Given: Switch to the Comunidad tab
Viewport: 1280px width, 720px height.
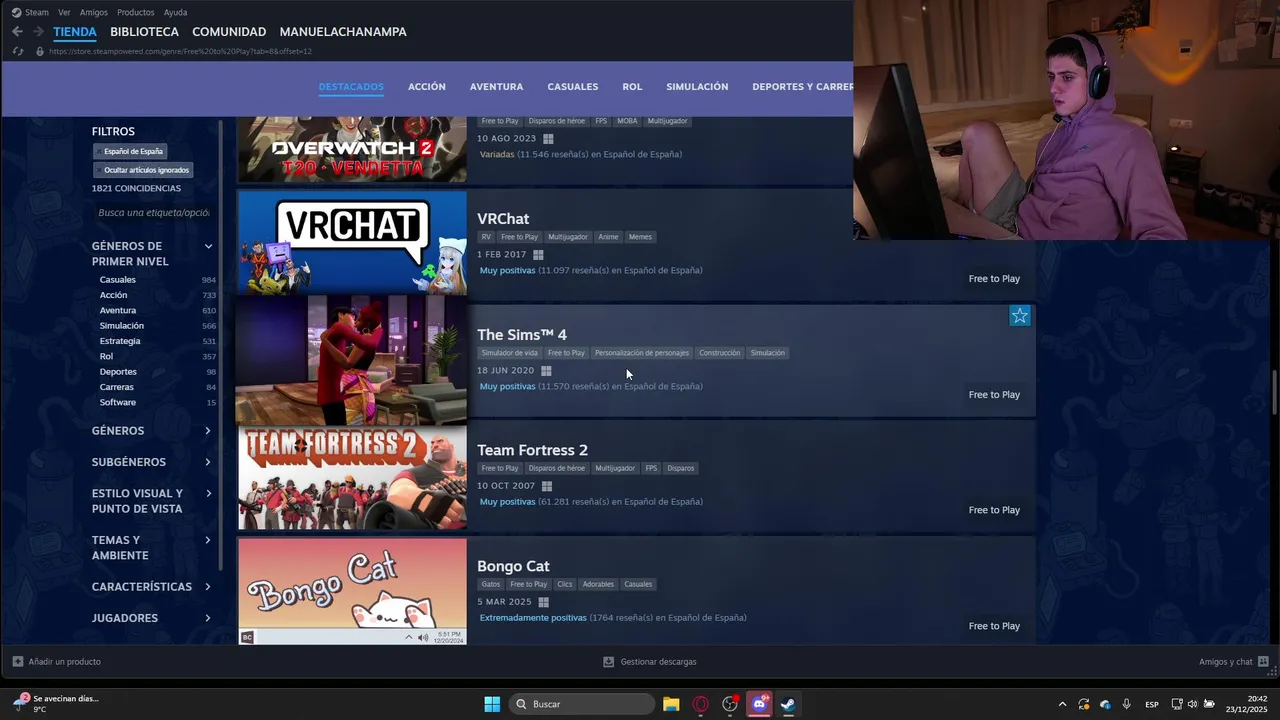Looking at the screenshot, I should (x=229, y=32).
